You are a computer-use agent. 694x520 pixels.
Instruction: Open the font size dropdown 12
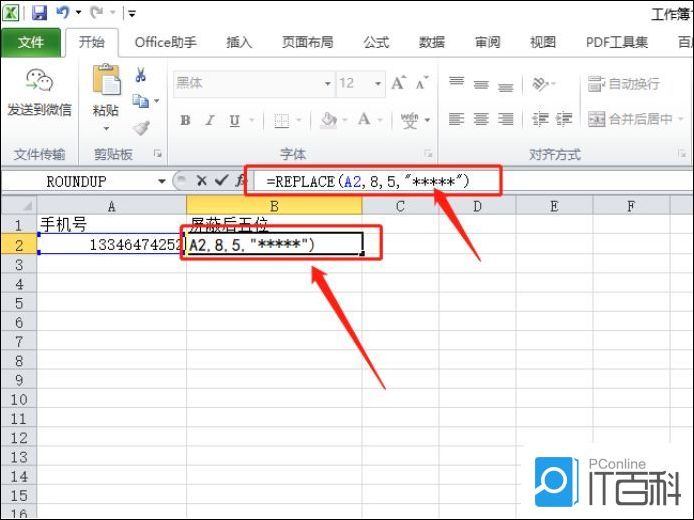pos(378,84)
